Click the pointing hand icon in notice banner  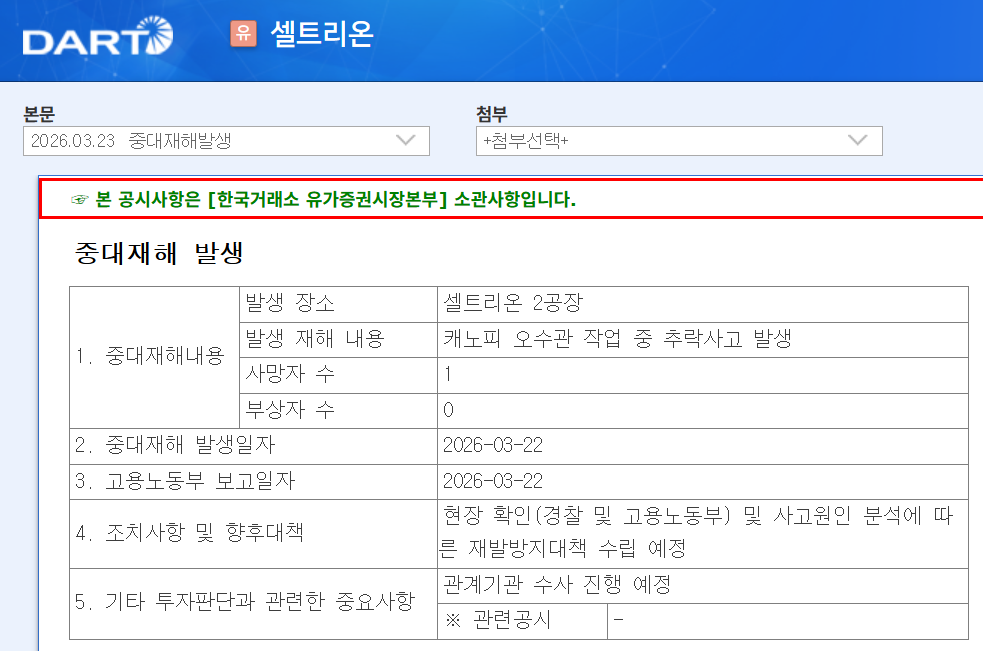click(81, 199)
